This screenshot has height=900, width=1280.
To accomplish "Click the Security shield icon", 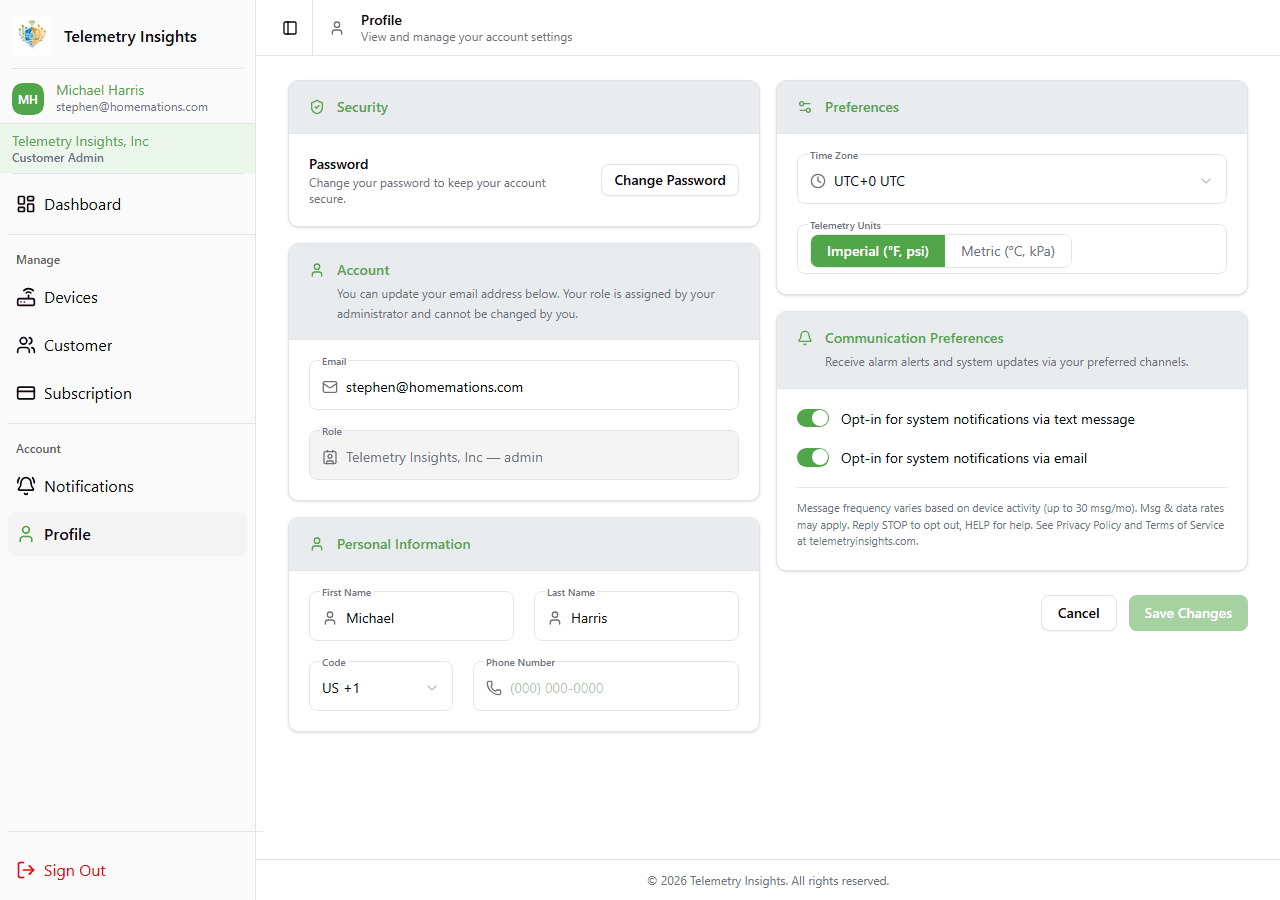I will tap(317, 107).
